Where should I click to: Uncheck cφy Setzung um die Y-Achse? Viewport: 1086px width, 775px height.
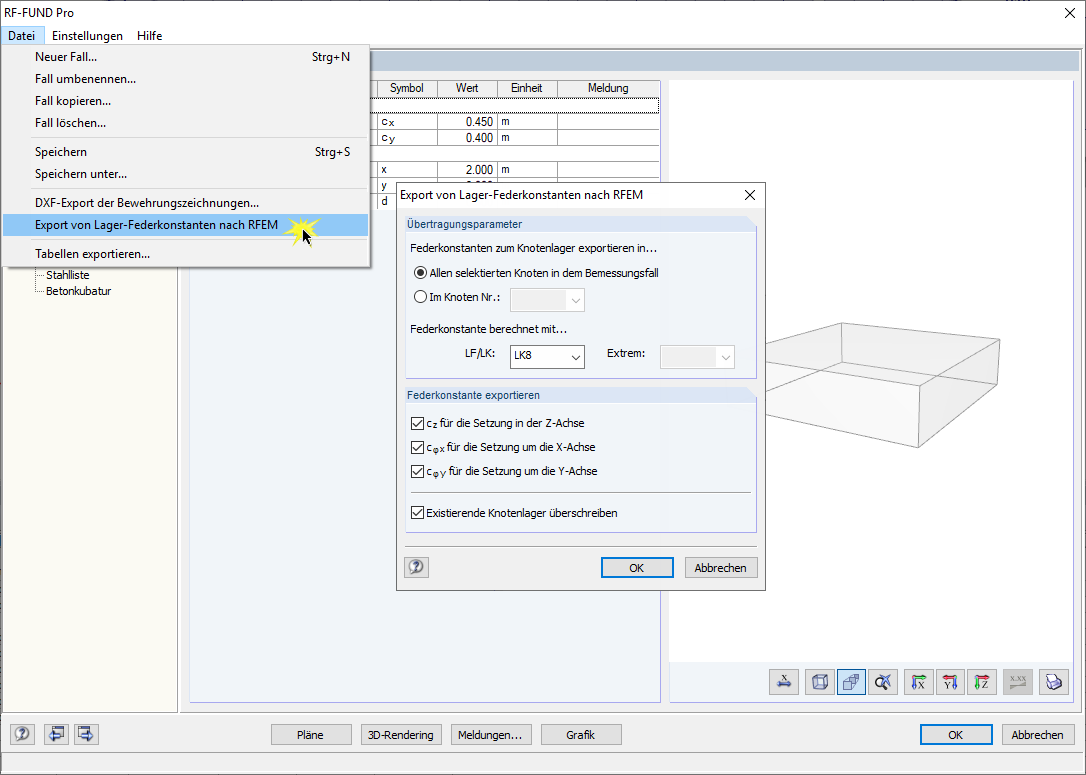417,472
